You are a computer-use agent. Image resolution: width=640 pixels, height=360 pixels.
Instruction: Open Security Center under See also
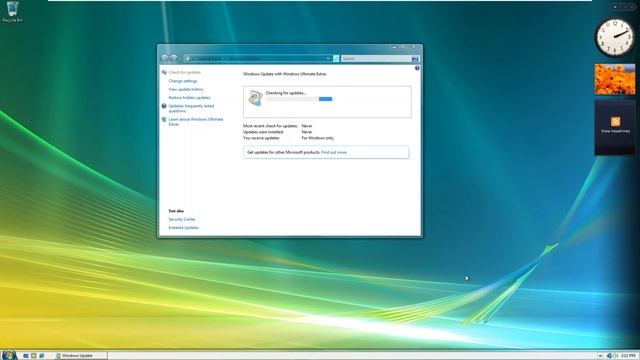(182, 219)
